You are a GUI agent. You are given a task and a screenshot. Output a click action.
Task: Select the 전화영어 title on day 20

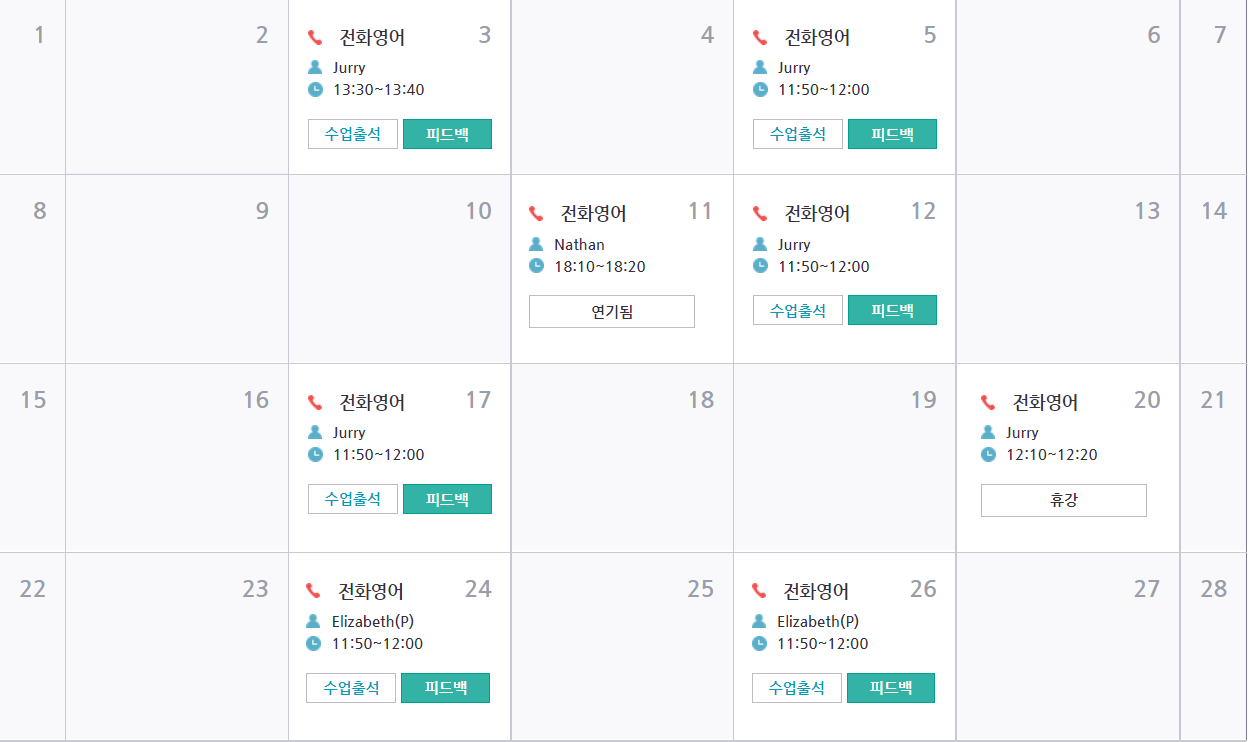(x=1046, y=402)
